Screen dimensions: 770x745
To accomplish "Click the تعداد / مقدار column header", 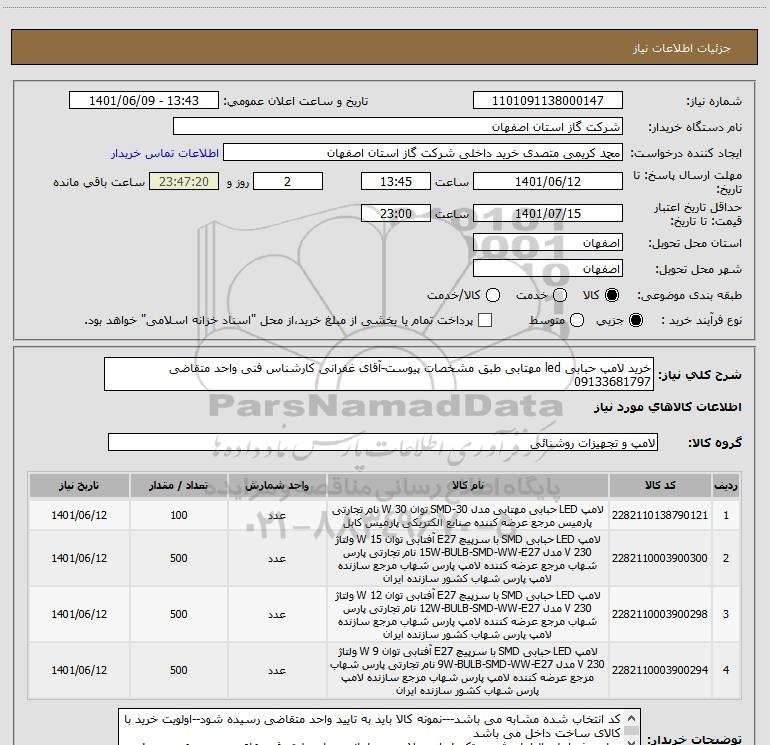I will tap(179, 486).
